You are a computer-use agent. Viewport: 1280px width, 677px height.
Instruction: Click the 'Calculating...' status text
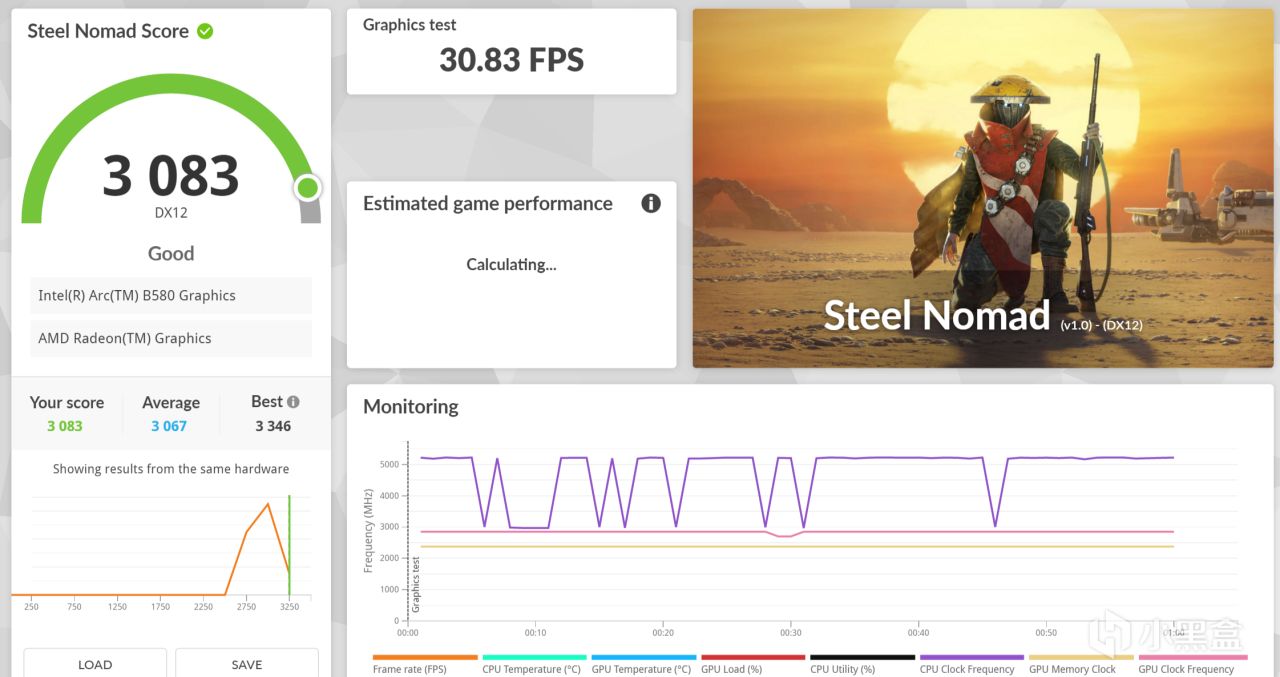[x=511, y=265]
